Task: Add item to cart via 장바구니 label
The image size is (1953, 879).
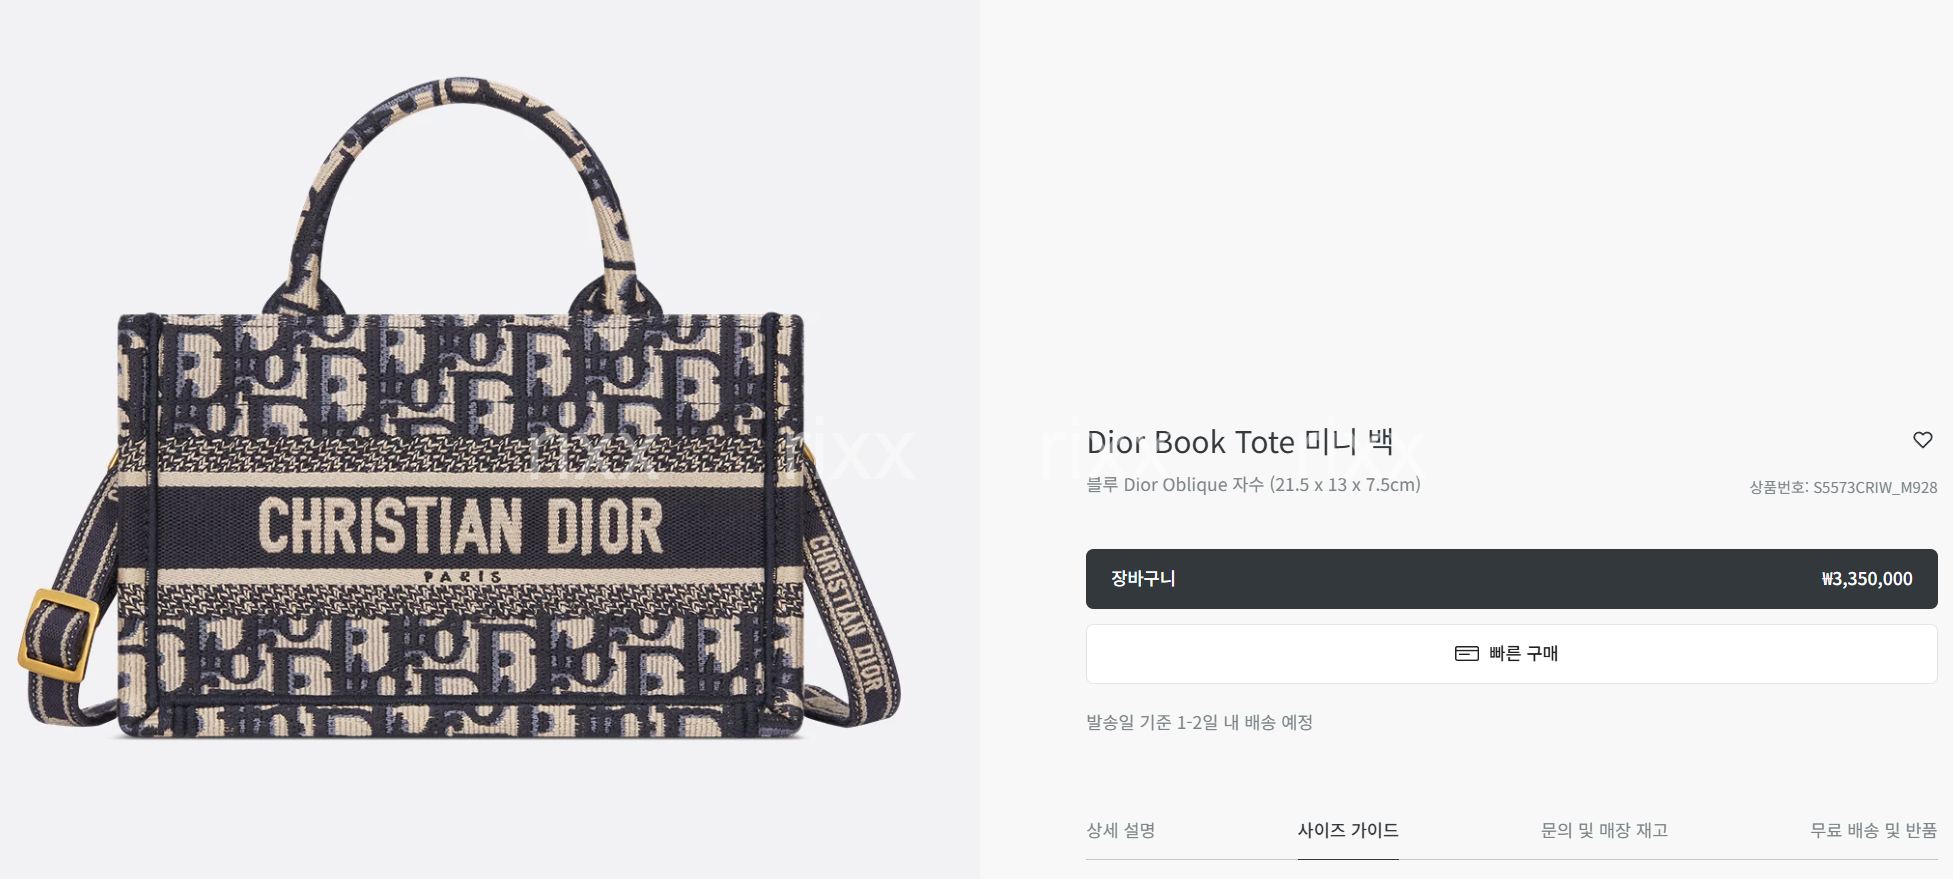Action: (x=1143, y=579)
